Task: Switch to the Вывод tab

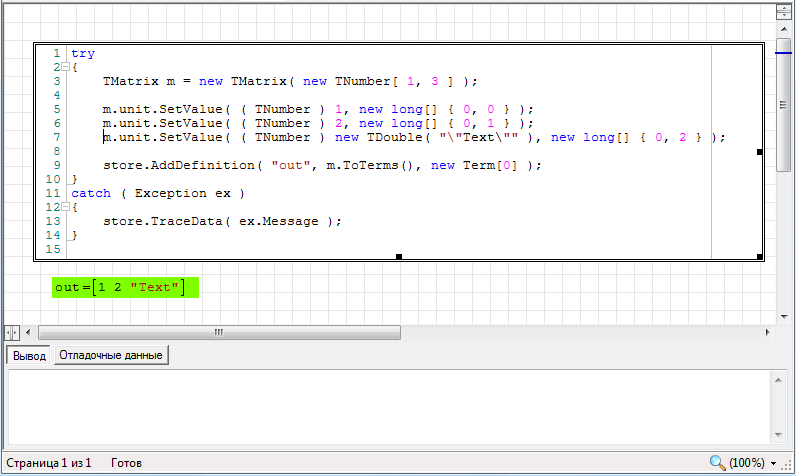Action: [29, 355]
